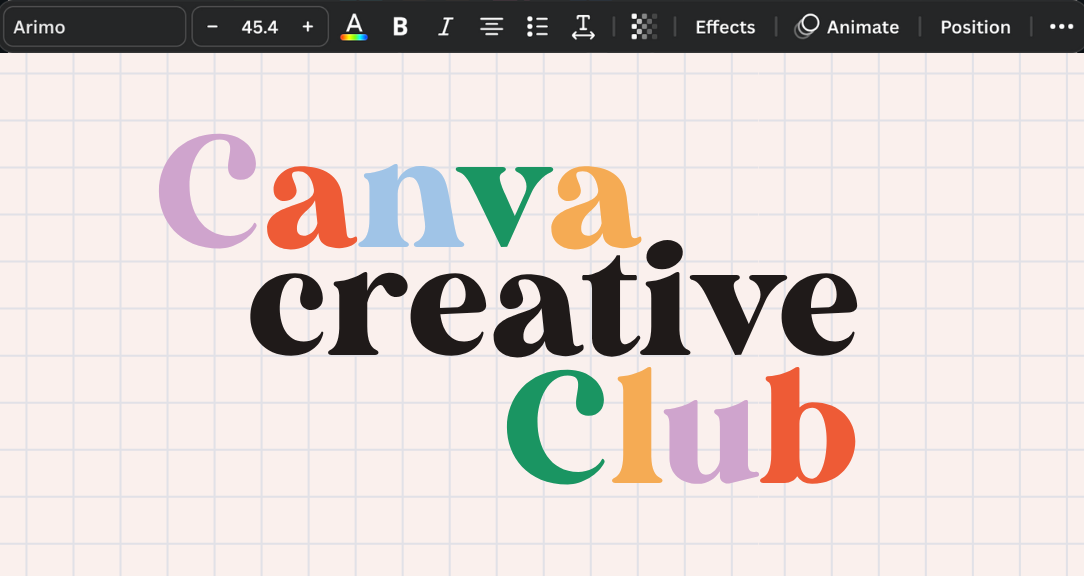Open letter and line spacing settings

(x=583, y=27)
